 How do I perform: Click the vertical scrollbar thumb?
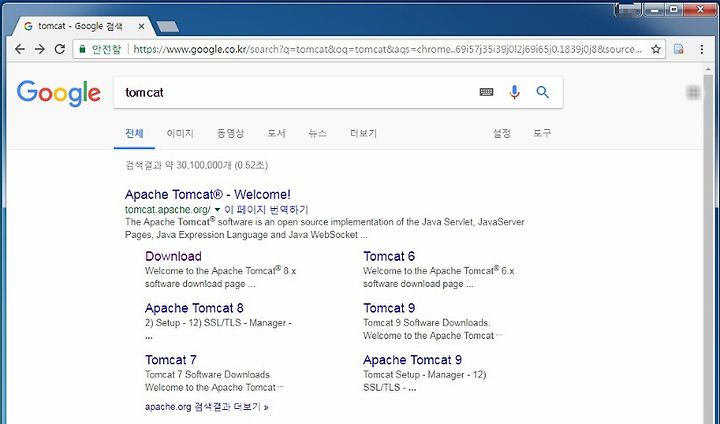[708, 248]
